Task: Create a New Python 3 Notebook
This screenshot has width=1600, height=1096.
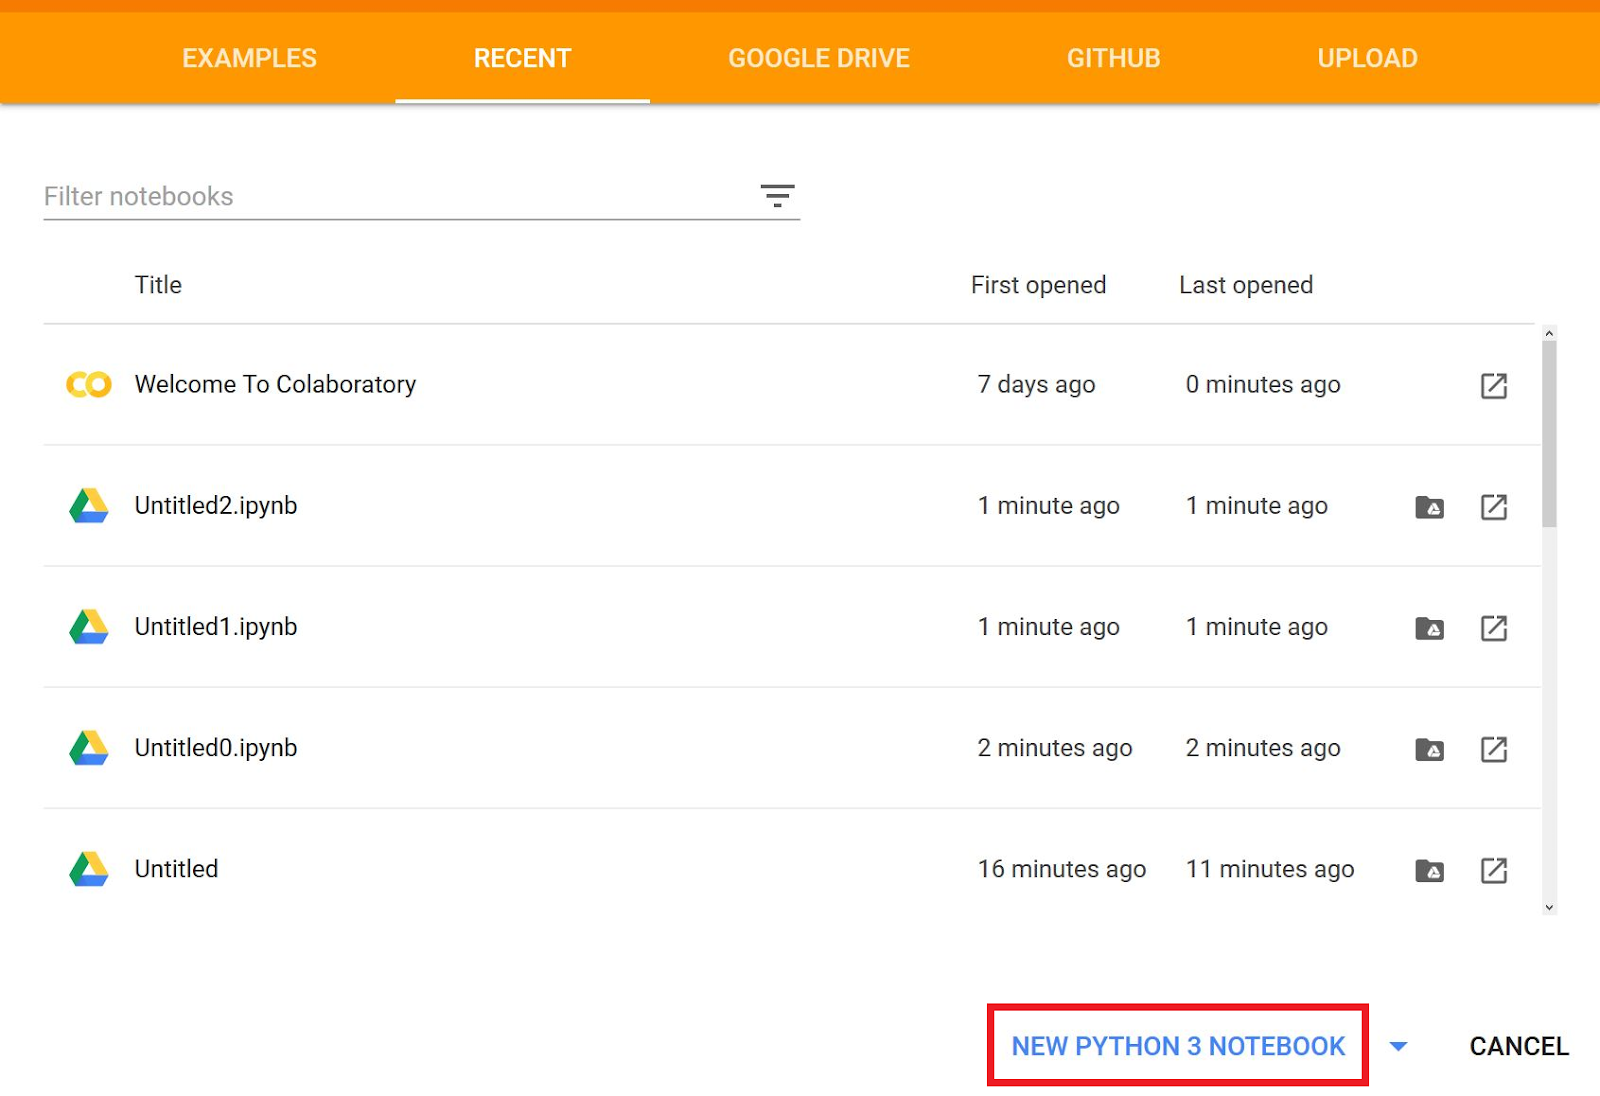Action: tap(1178, 1046)
